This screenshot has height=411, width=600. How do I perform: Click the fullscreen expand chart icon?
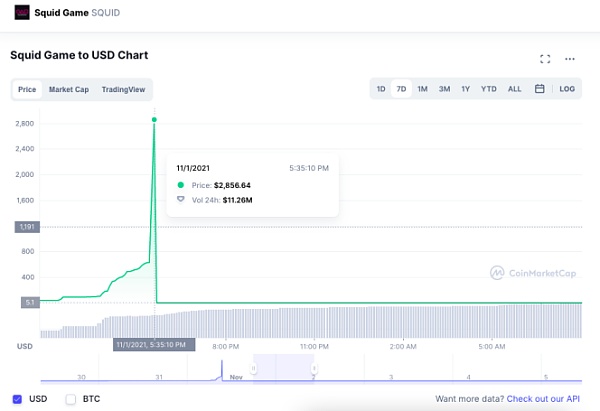[545, 59]
